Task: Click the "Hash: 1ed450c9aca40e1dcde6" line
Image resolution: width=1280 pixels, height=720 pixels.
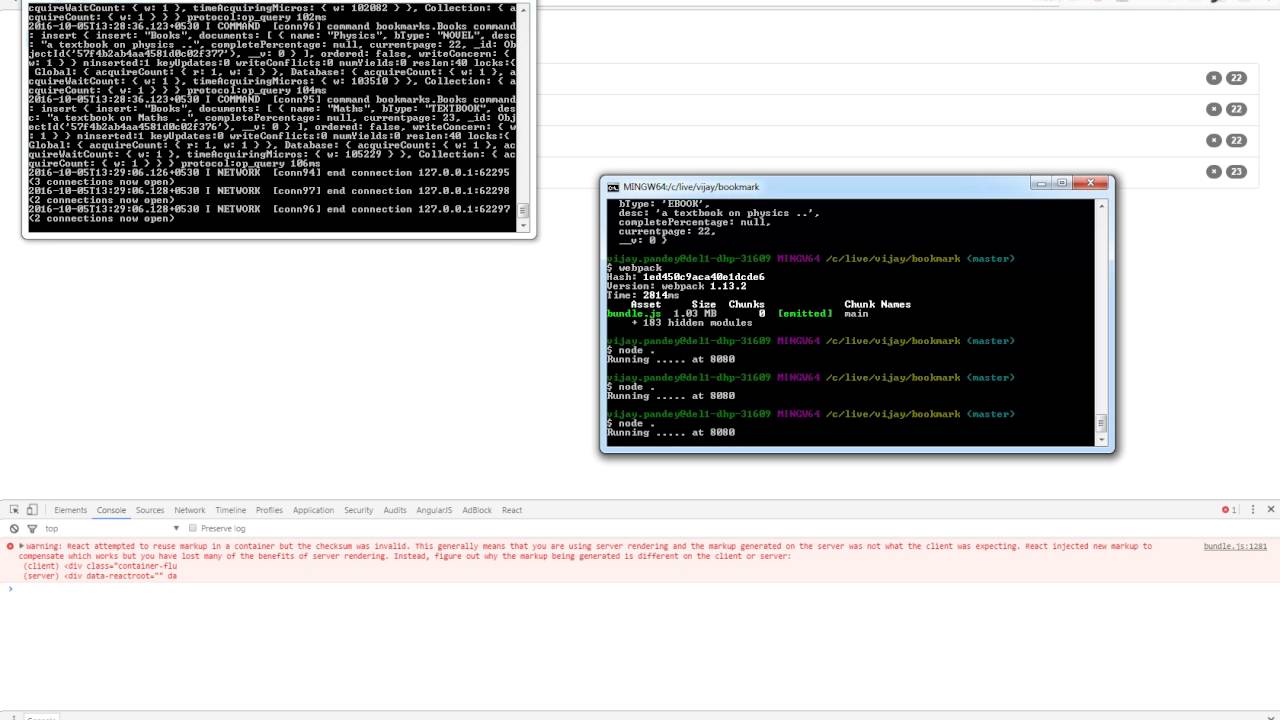Action: (685, 277)
